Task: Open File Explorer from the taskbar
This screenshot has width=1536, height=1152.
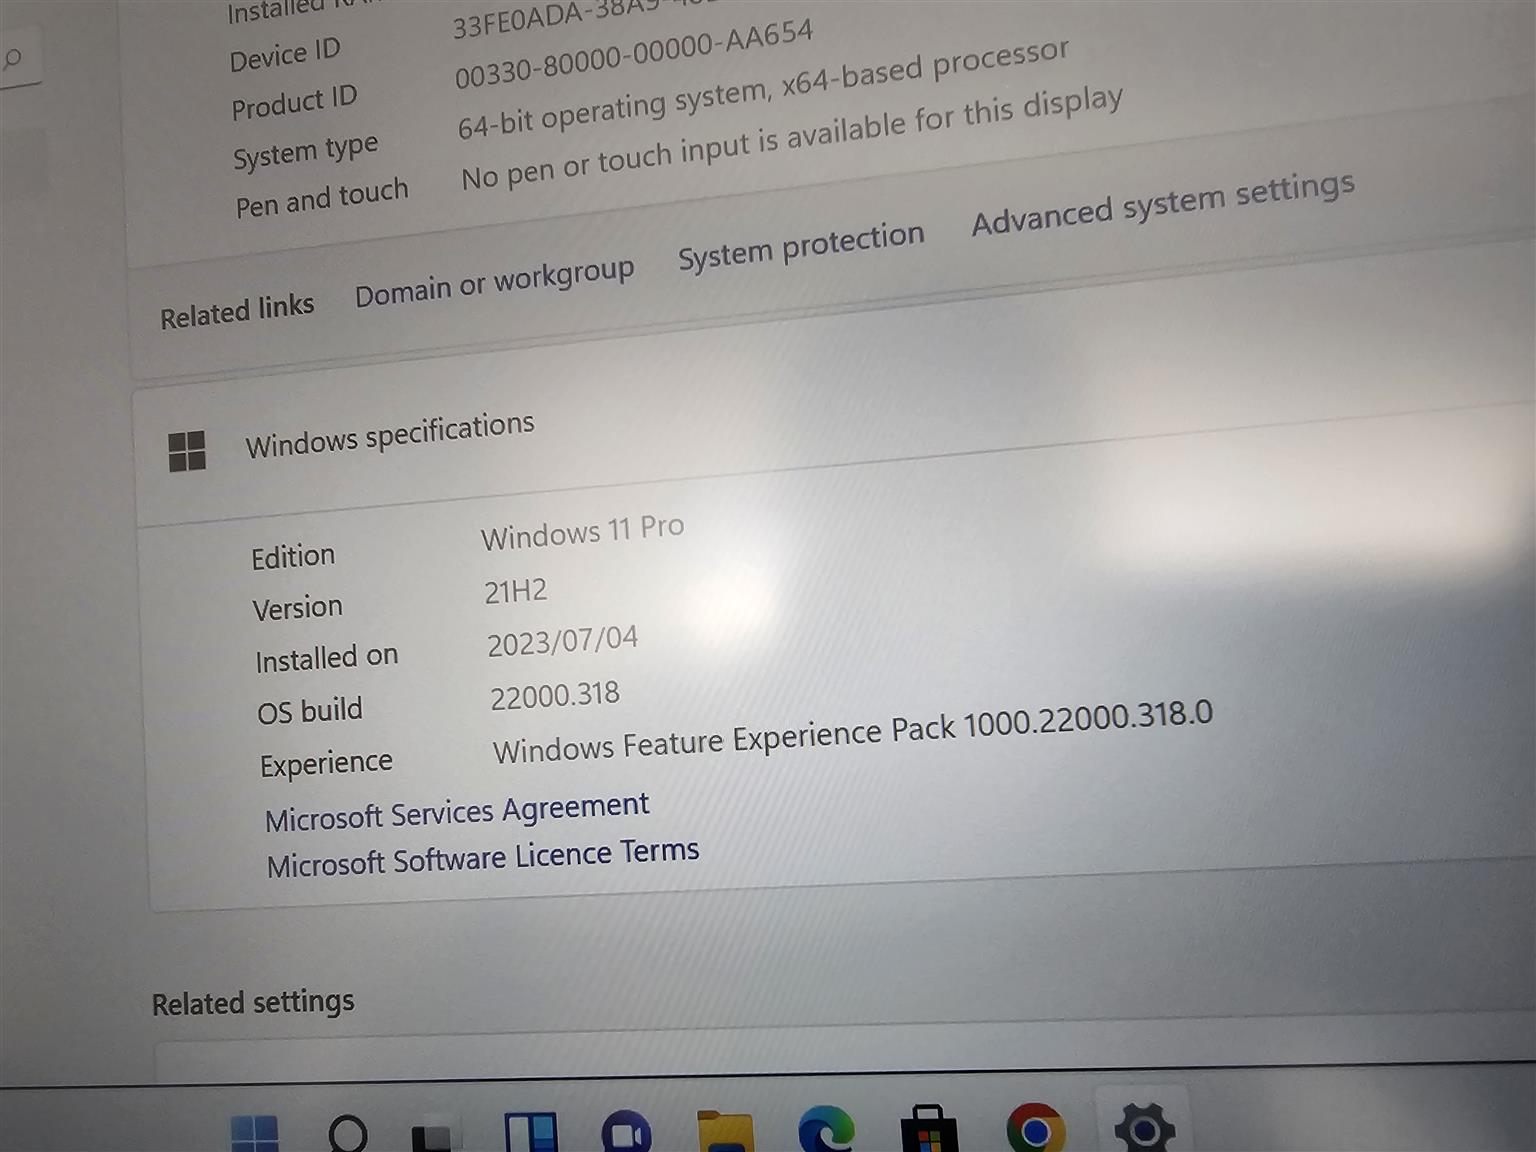Action: pyautogui.click(x=725, y=1133)
